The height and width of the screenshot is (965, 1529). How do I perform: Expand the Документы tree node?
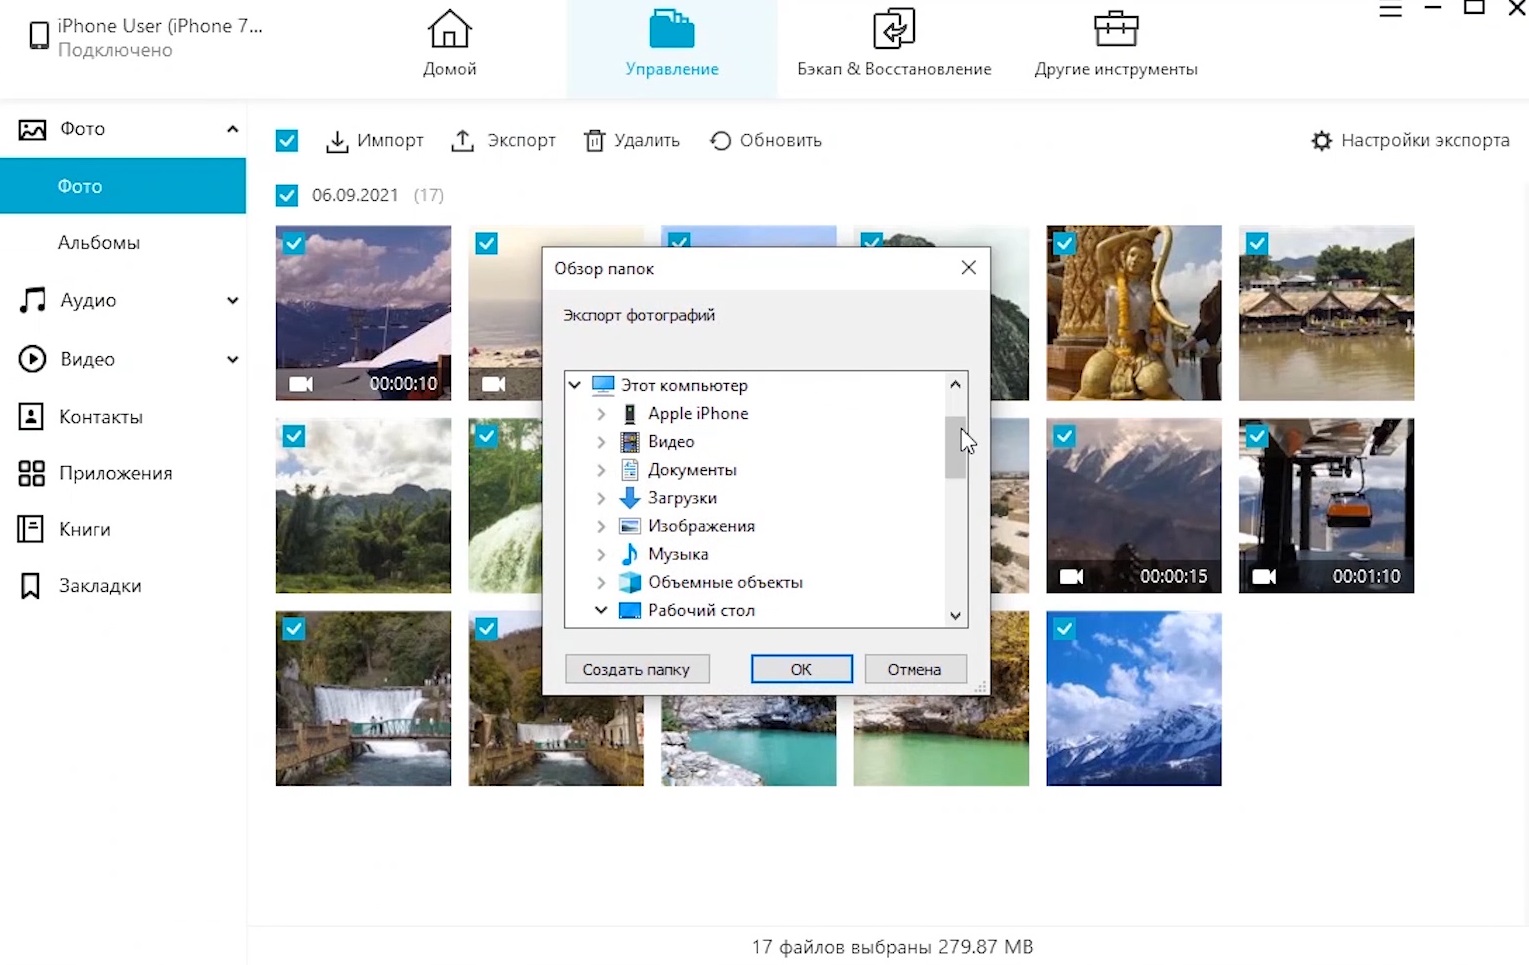pos(601,470)
